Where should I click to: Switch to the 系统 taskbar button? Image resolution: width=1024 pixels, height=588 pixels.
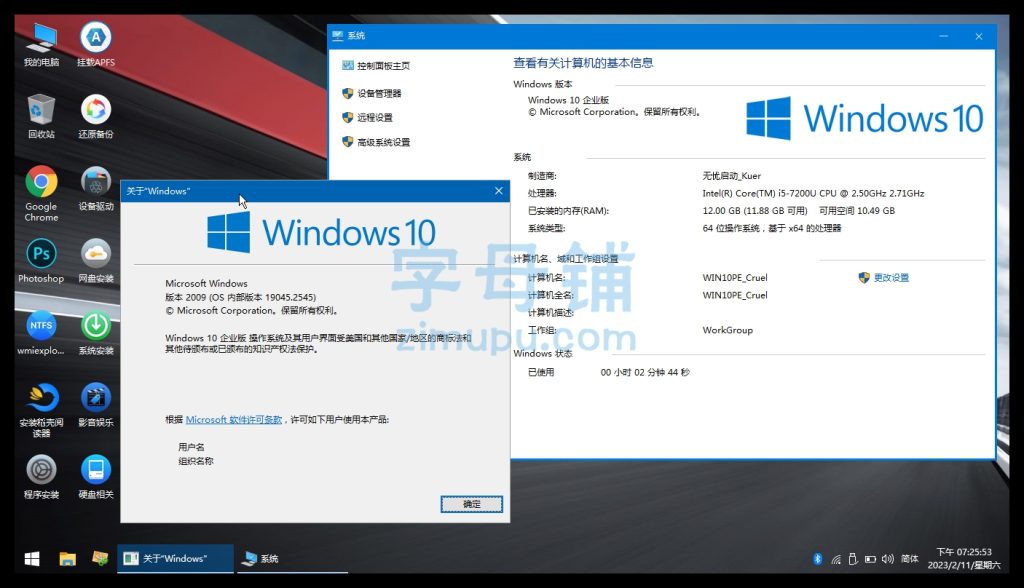pyautogui.click(x=292, y=559)
